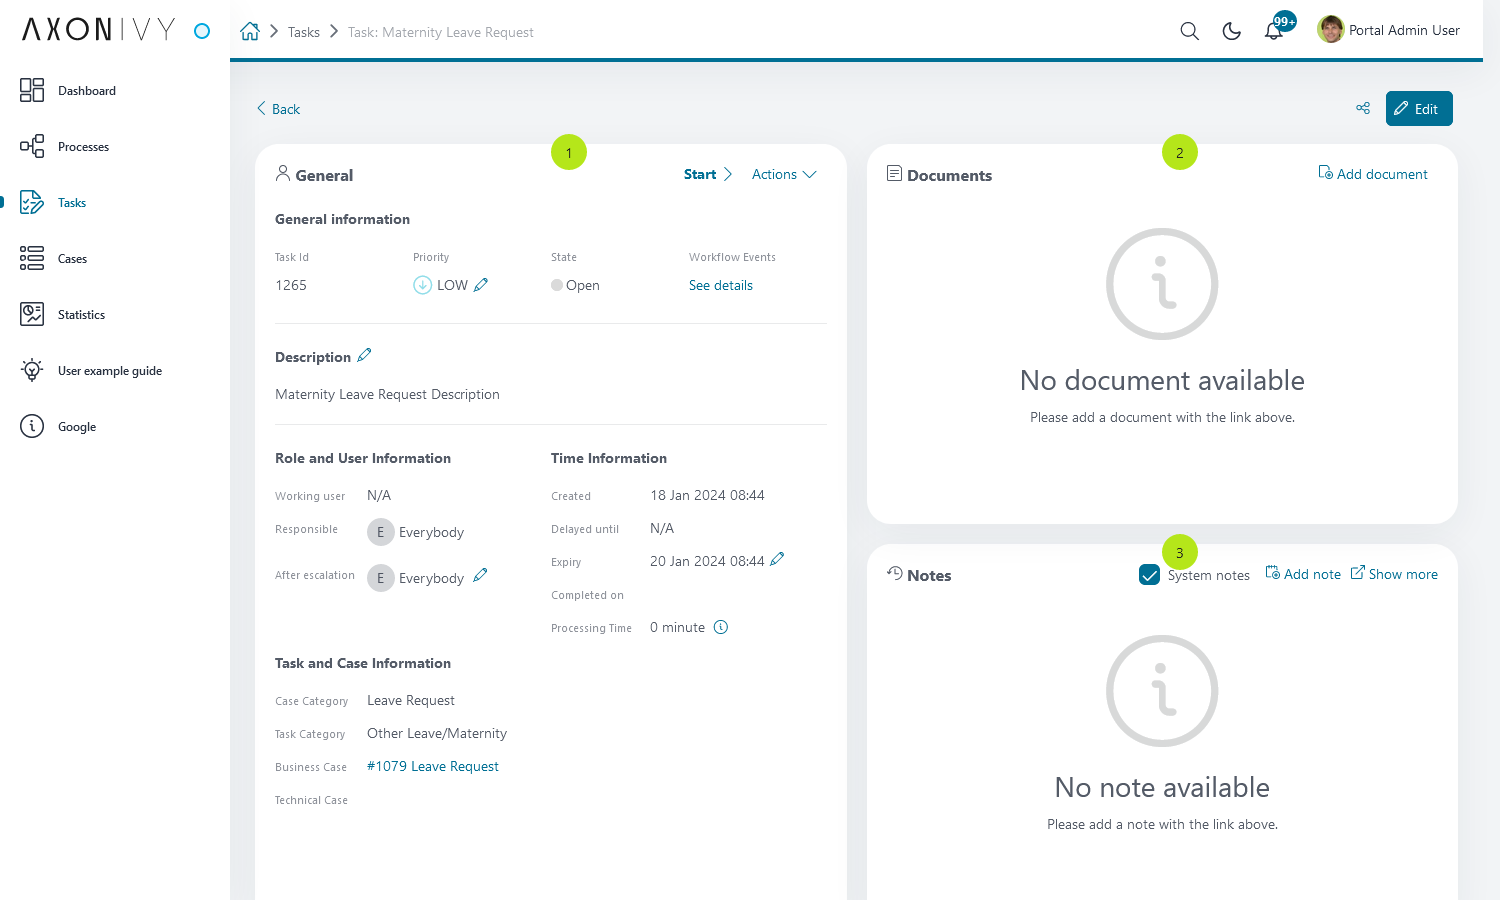Click the pencil icon beside Description

point(364,355)
